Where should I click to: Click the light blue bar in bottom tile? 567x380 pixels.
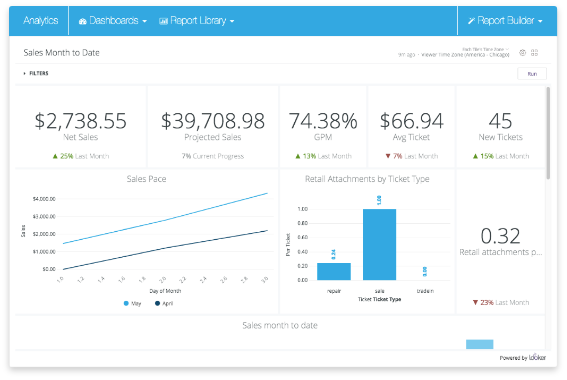[x=479, y=344]
